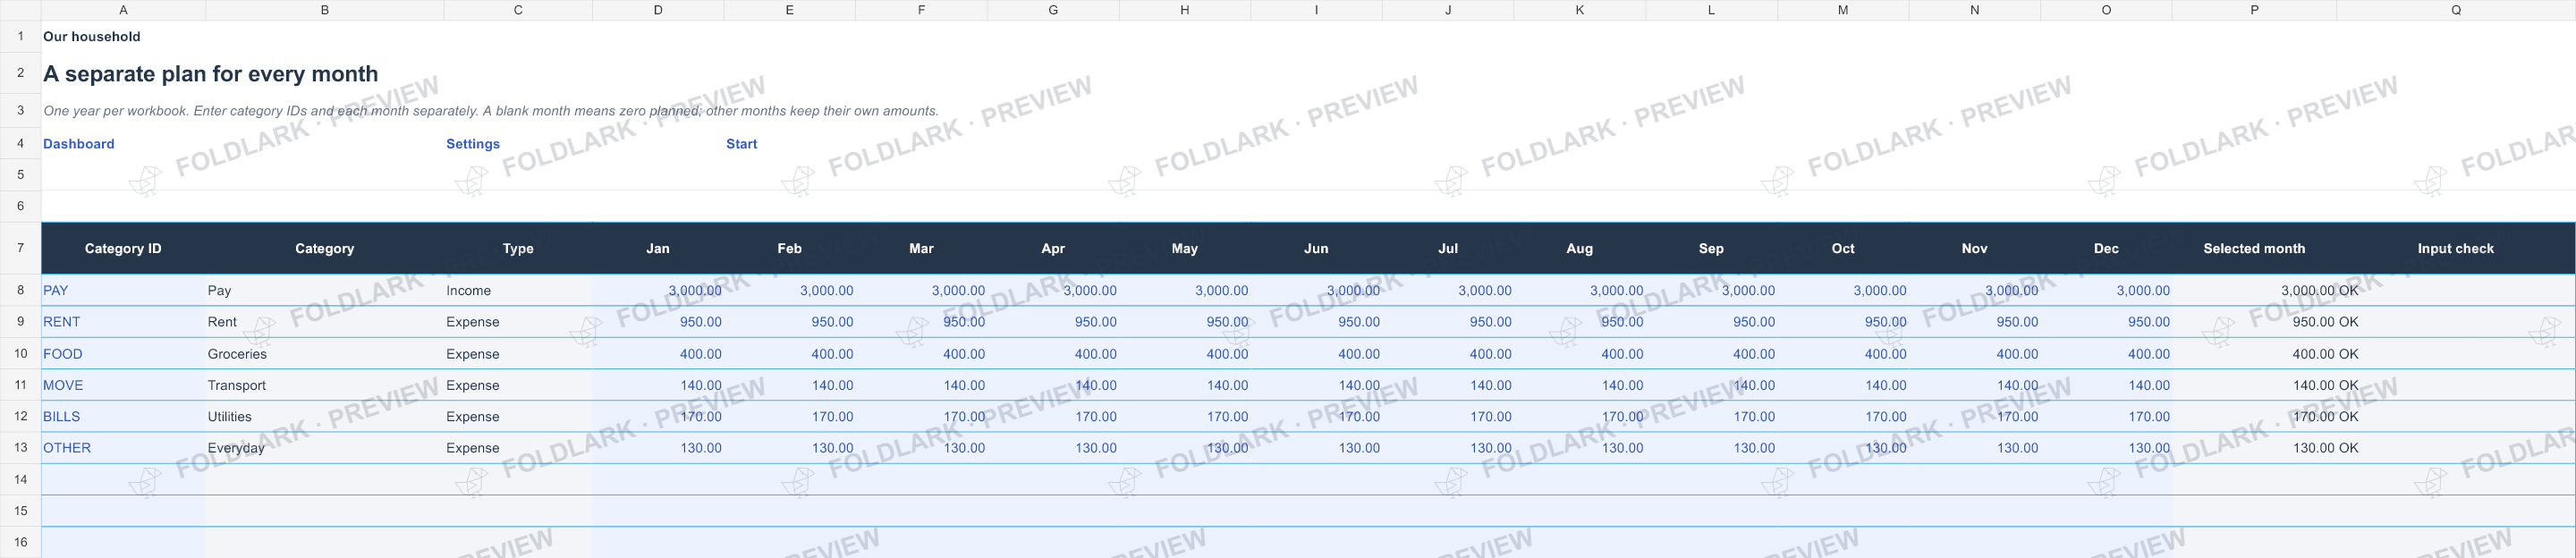The image size is (2576, 558).
Task: Select column D header
Action: click(x=658, y=10)
